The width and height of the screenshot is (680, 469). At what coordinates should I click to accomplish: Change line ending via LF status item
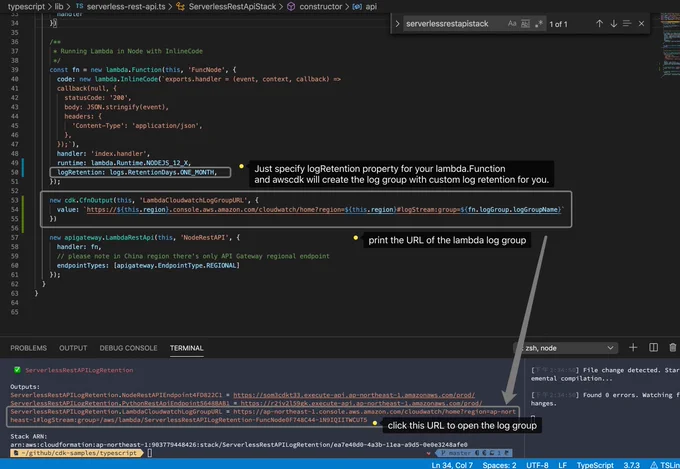tap(562, 465)
